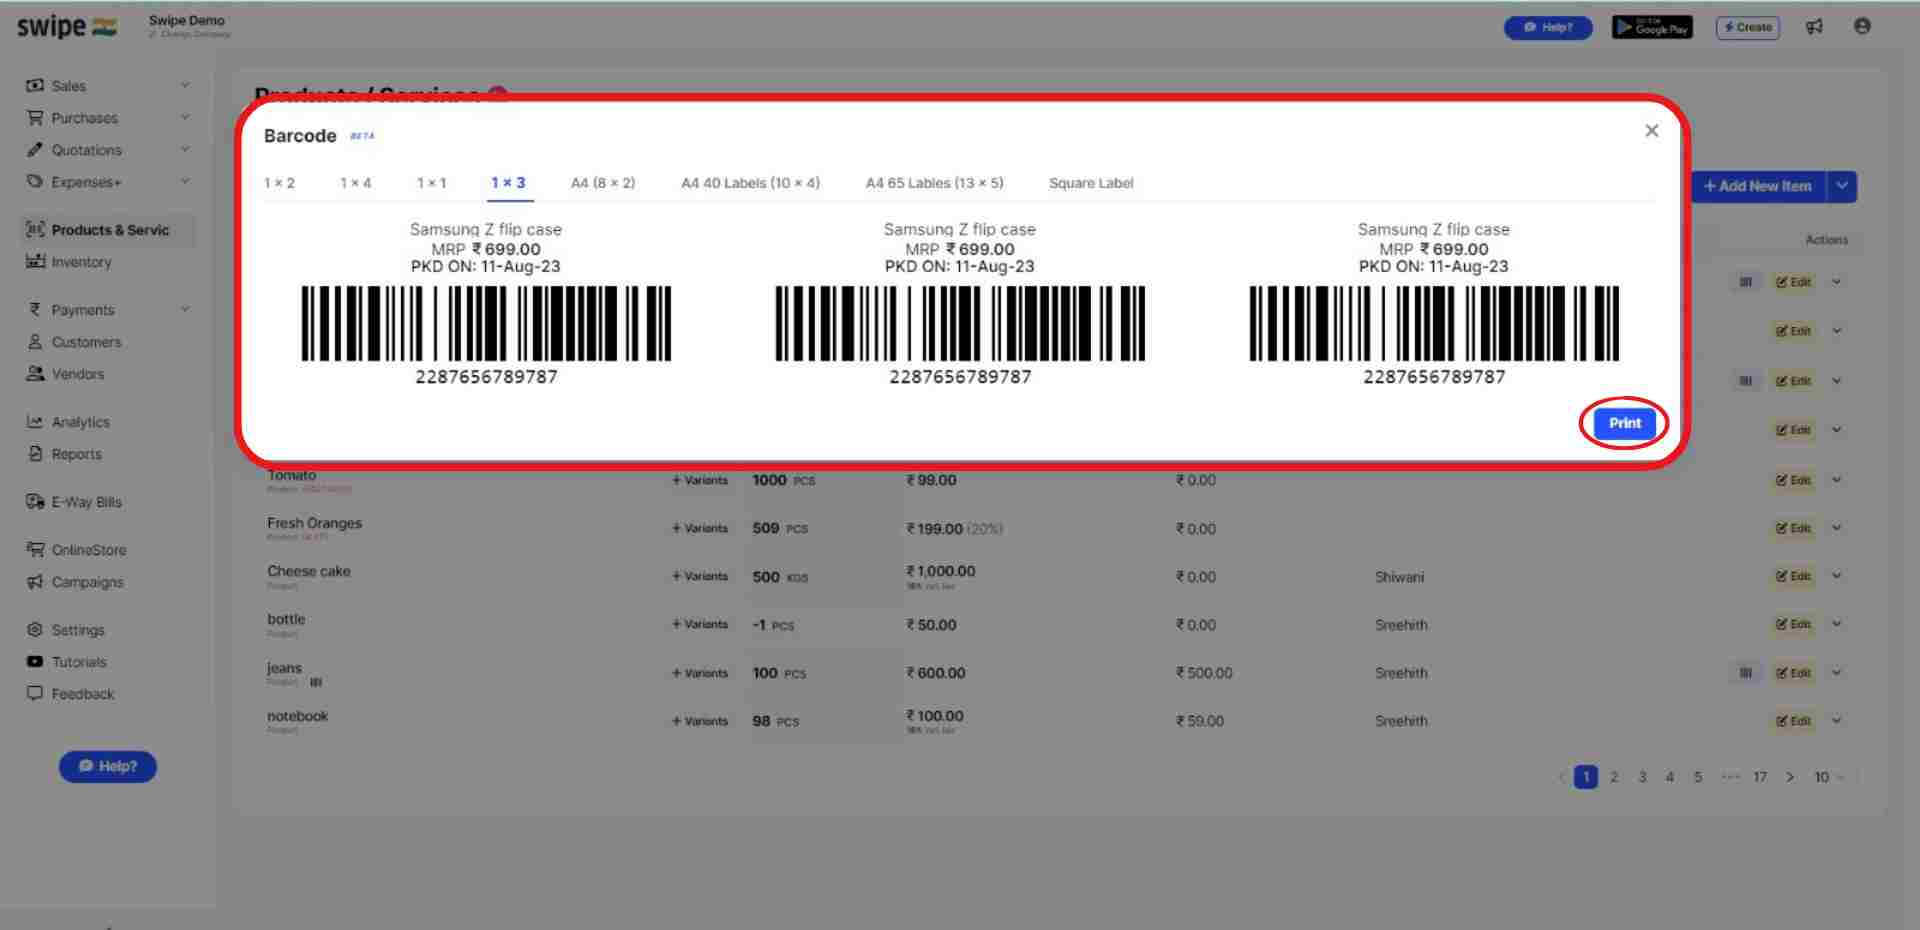Viewport: 1920px width, 930px height.
Task: Click the Feedback chat icon
Action: pyautogui.click(x=35, y=693)
